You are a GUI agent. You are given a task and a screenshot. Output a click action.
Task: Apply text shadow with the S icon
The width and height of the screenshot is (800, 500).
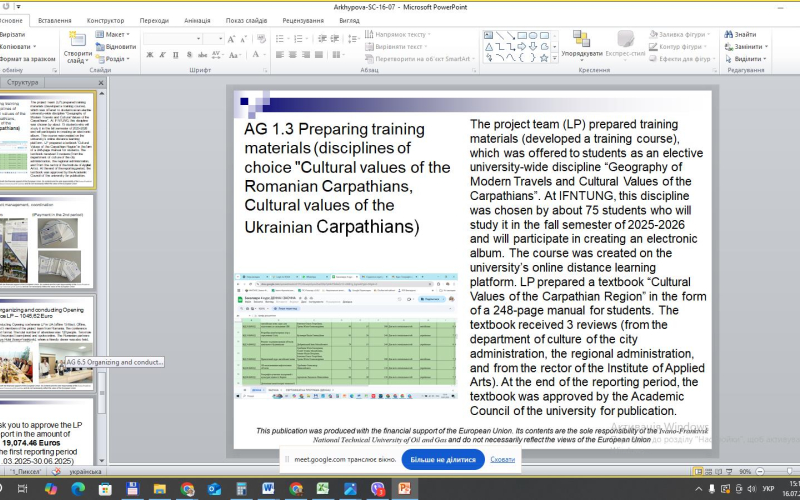tap(189, 55)
